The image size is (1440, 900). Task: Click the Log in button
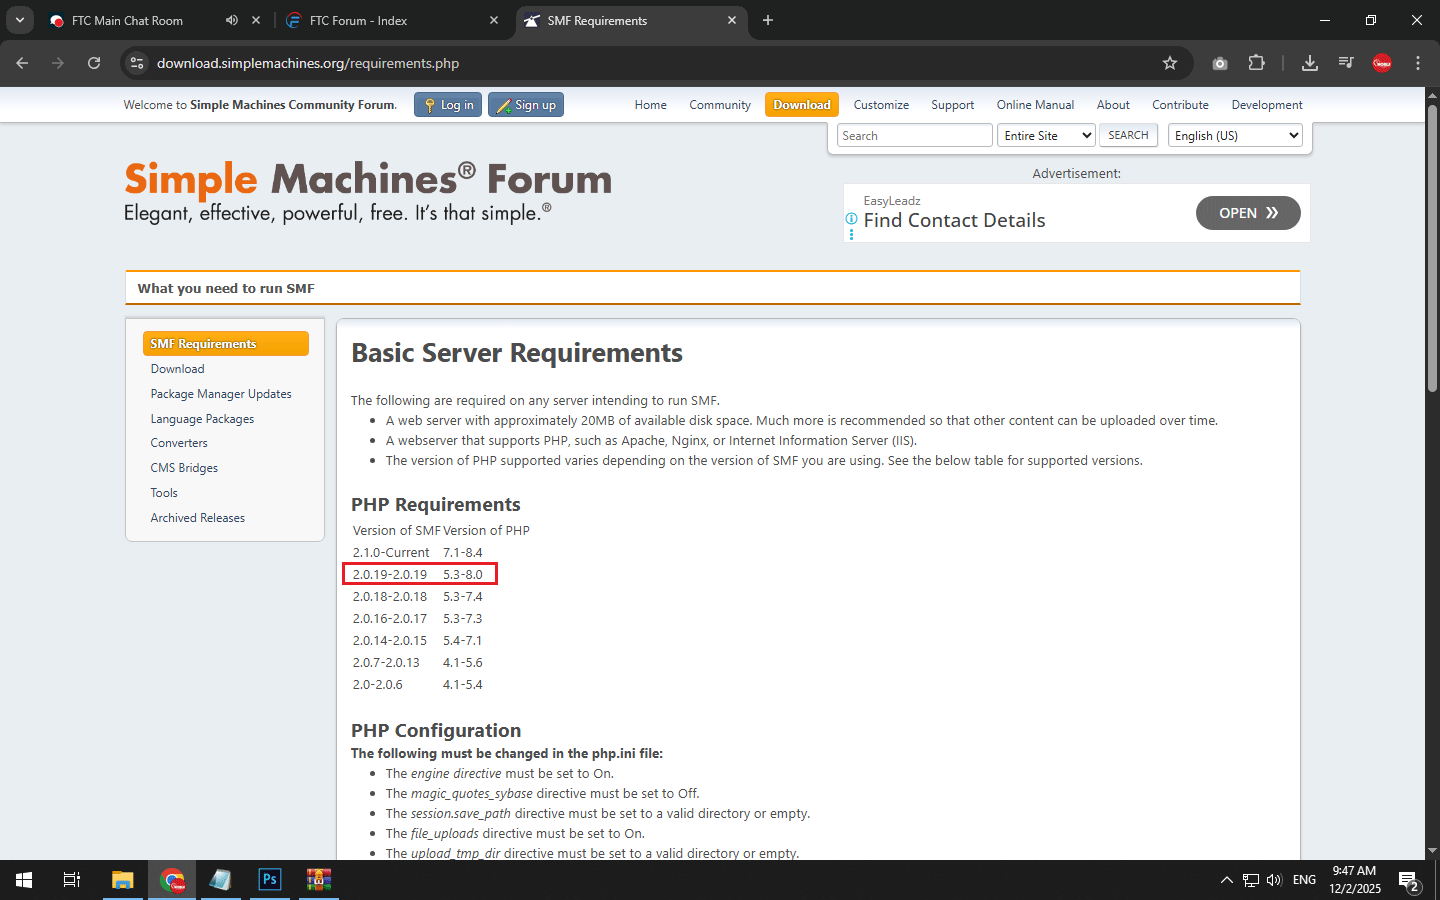tap(448, 105)
